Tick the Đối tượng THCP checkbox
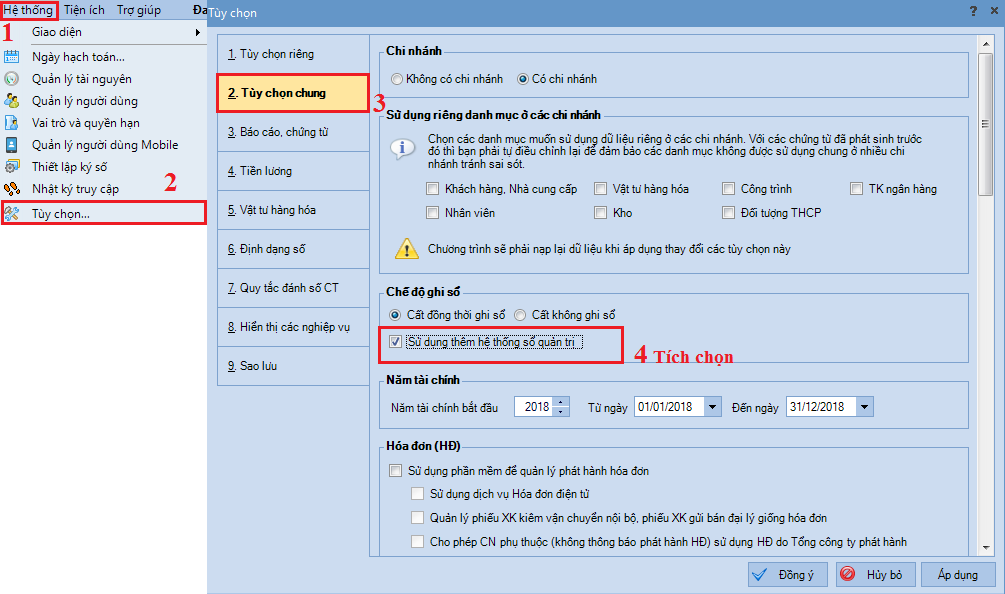 point(729,213)
